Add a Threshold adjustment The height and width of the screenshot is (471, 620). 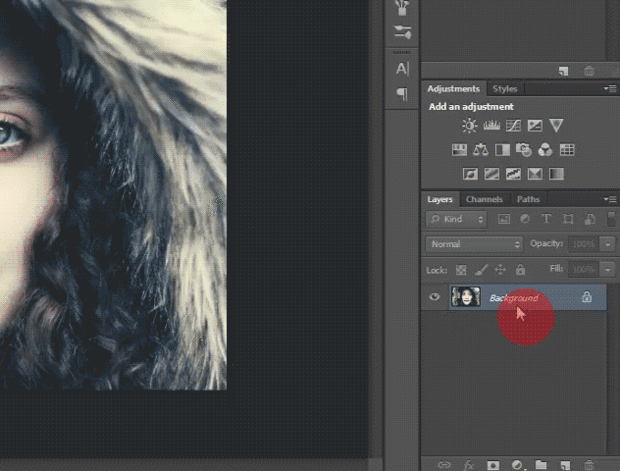coord(513,174)
